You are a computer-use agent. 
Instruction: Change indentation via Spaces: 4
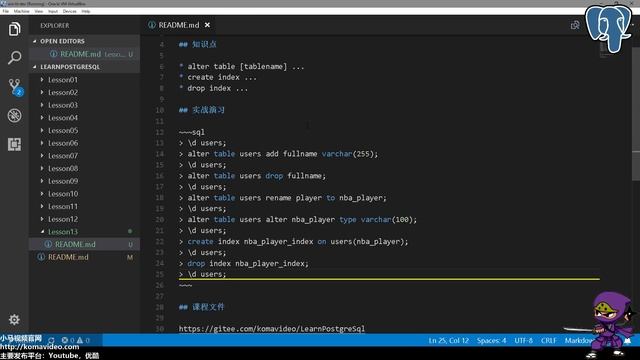[x=491, y=340]
